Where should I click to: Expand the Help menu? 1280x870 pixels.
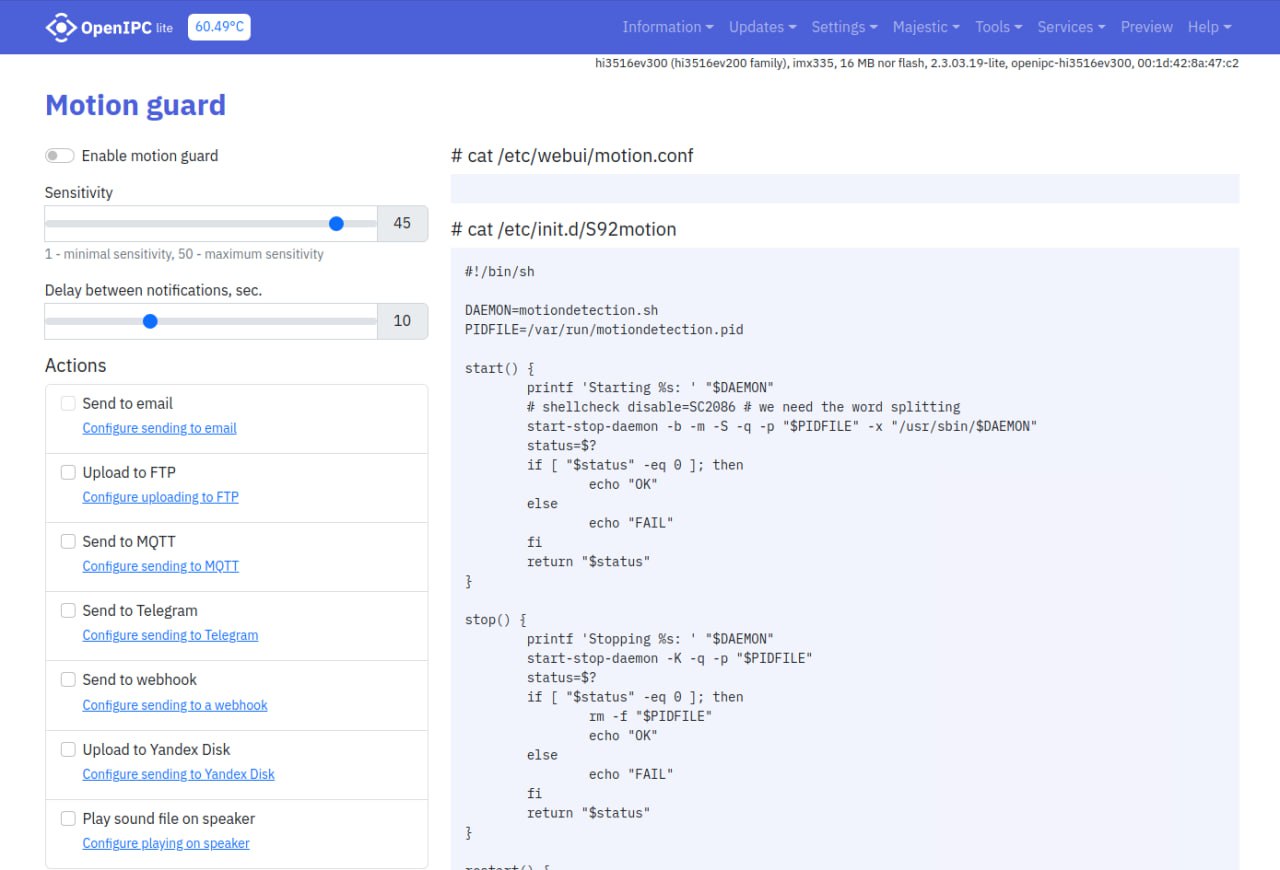[1209, 27]
